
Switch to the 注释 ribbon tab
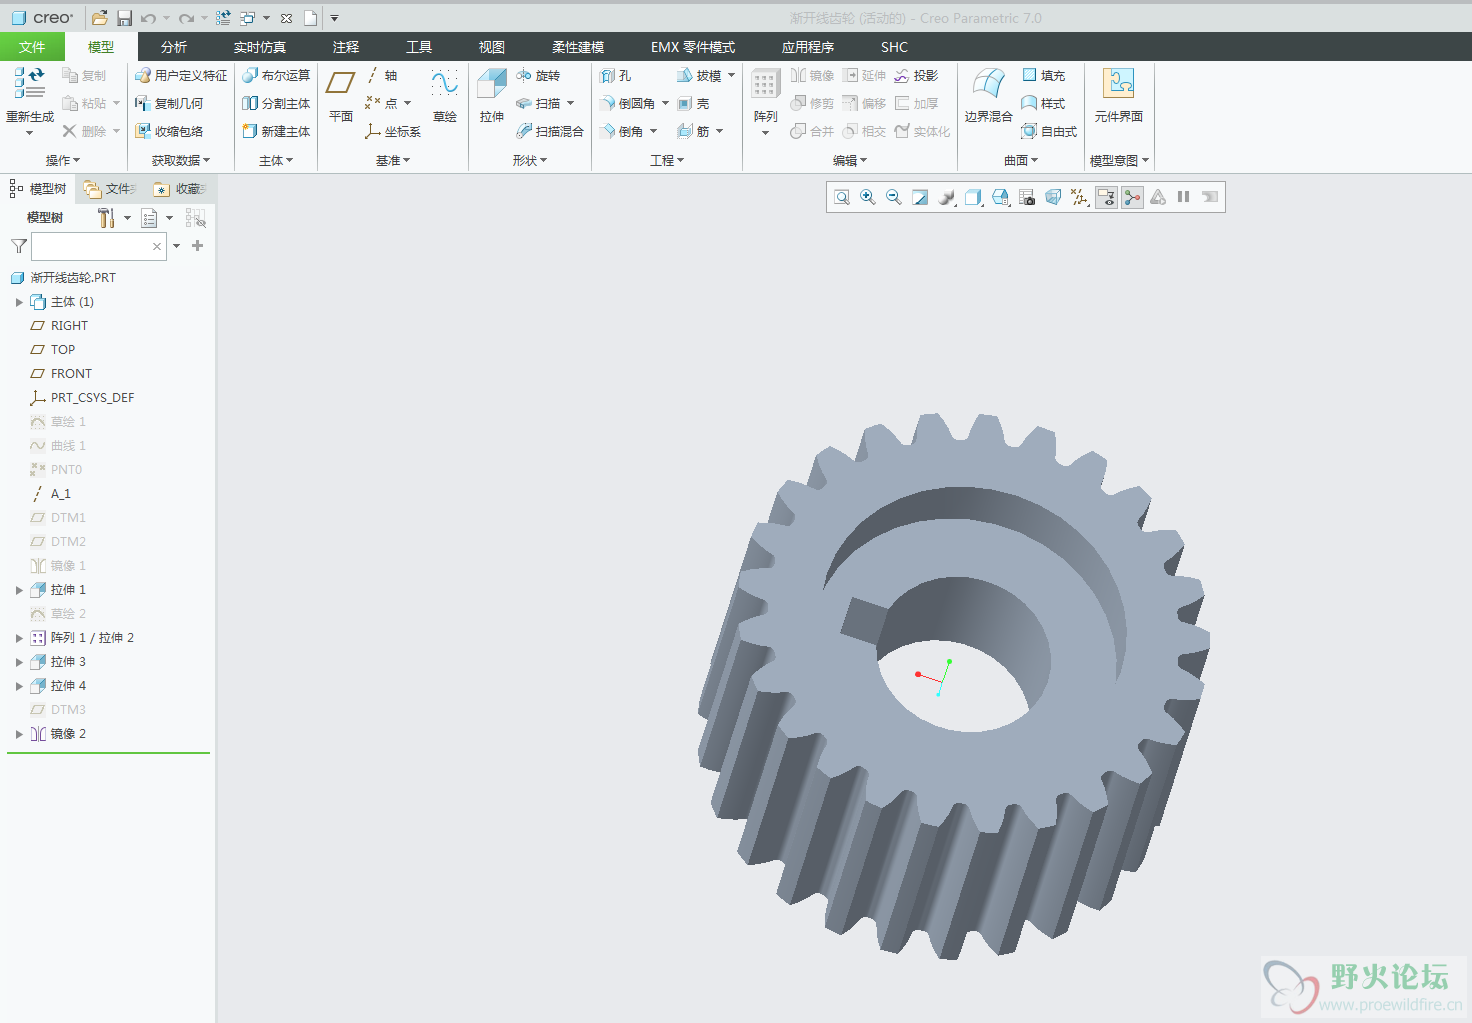(x=346, y=47)
